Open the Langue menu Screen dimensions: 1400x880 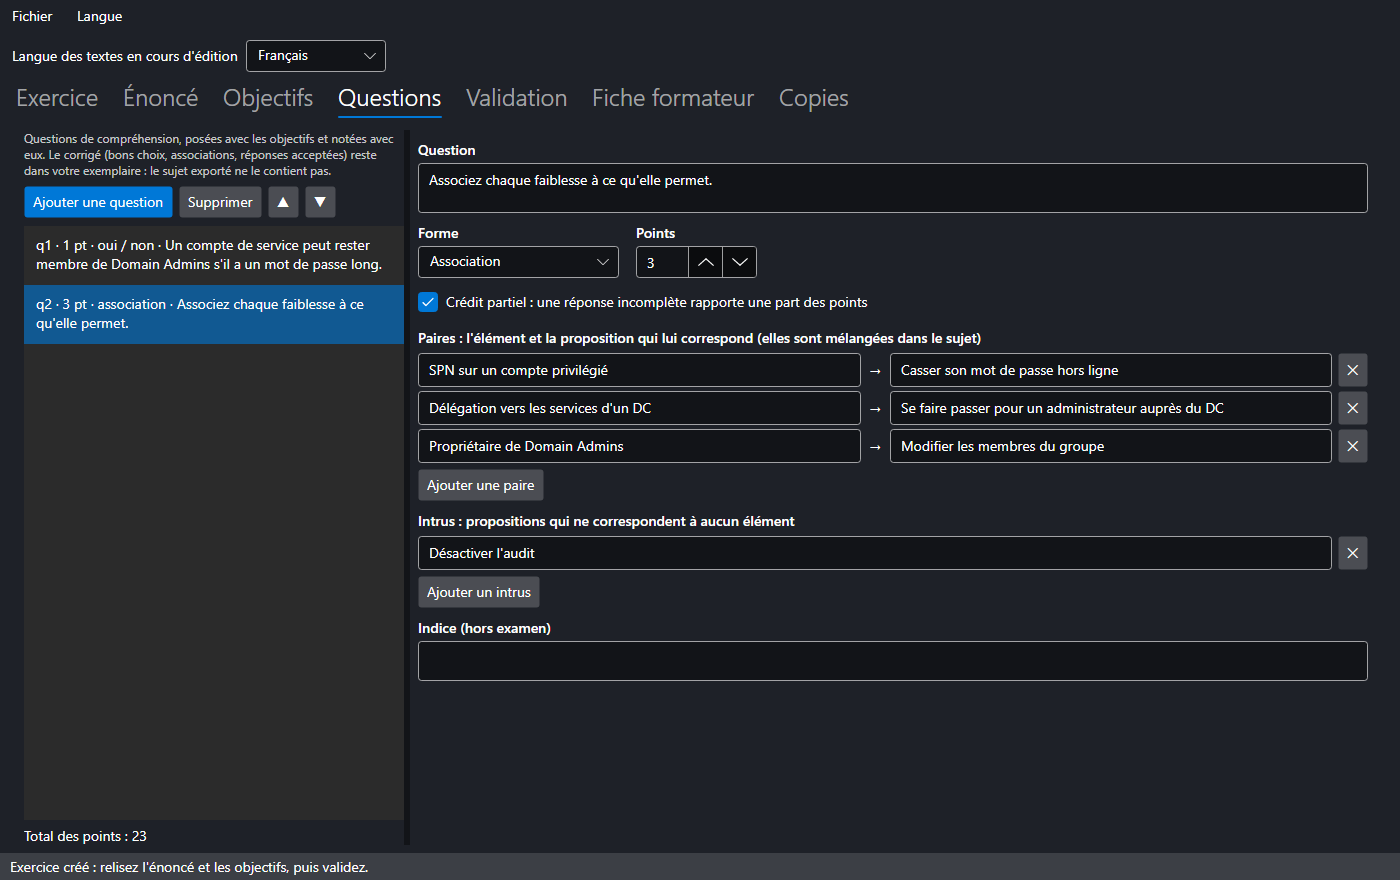click(99, 16)
